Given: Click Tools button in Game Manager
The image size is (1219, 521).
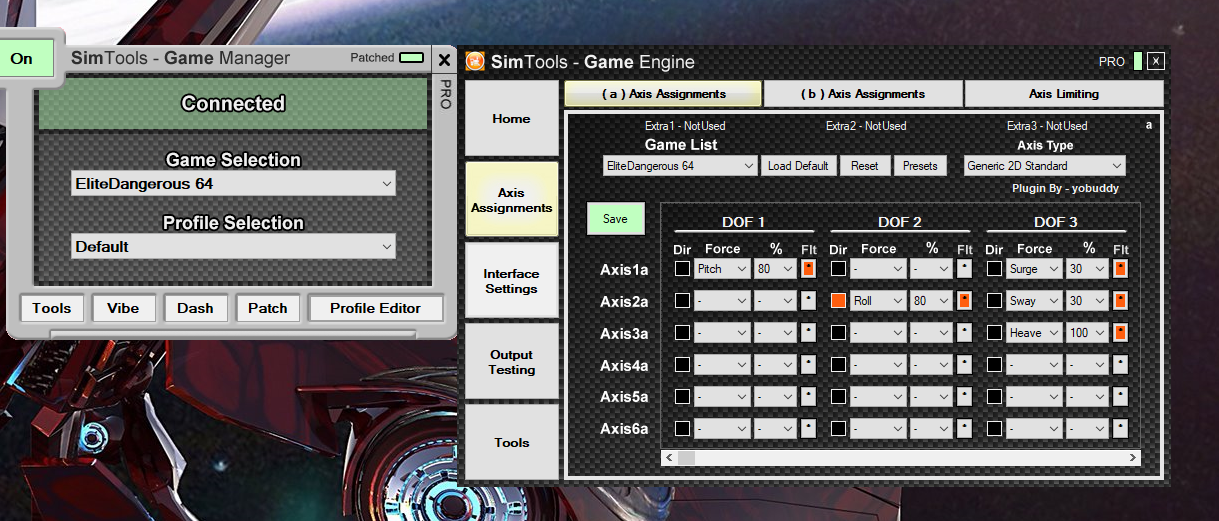Looking at the screenshot, I should pyautogui.click(x=51, y=308).
